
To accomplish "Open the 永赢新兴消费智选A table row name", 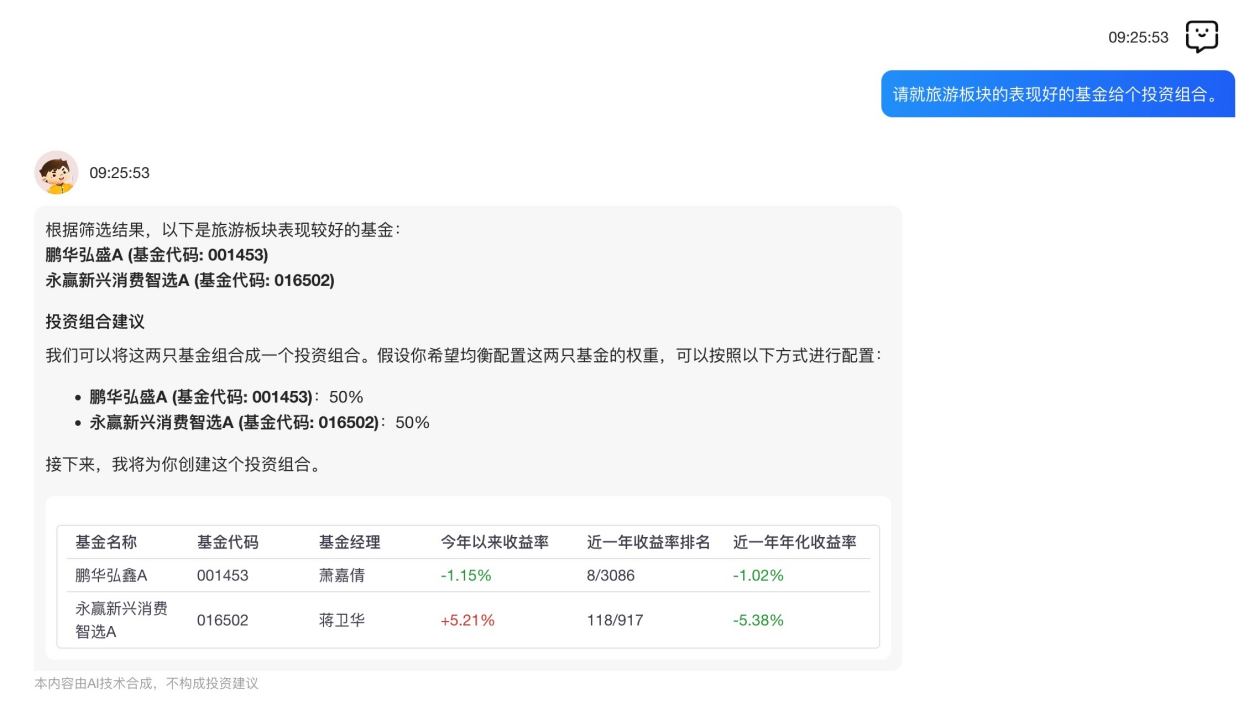I will [x=121, y=620].
